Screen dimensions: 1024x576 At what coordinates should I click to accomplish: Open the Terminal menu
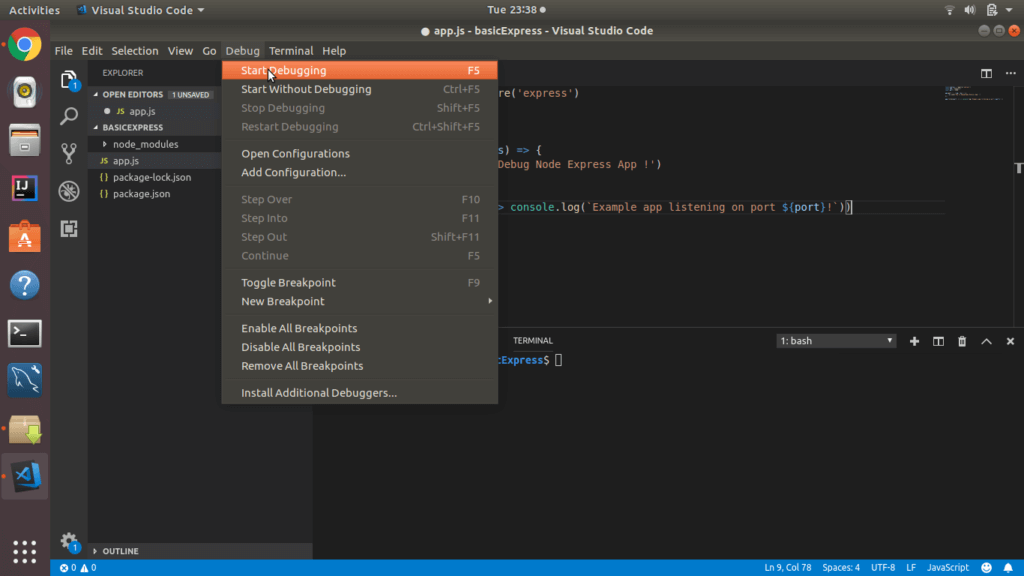click(291, 50)
